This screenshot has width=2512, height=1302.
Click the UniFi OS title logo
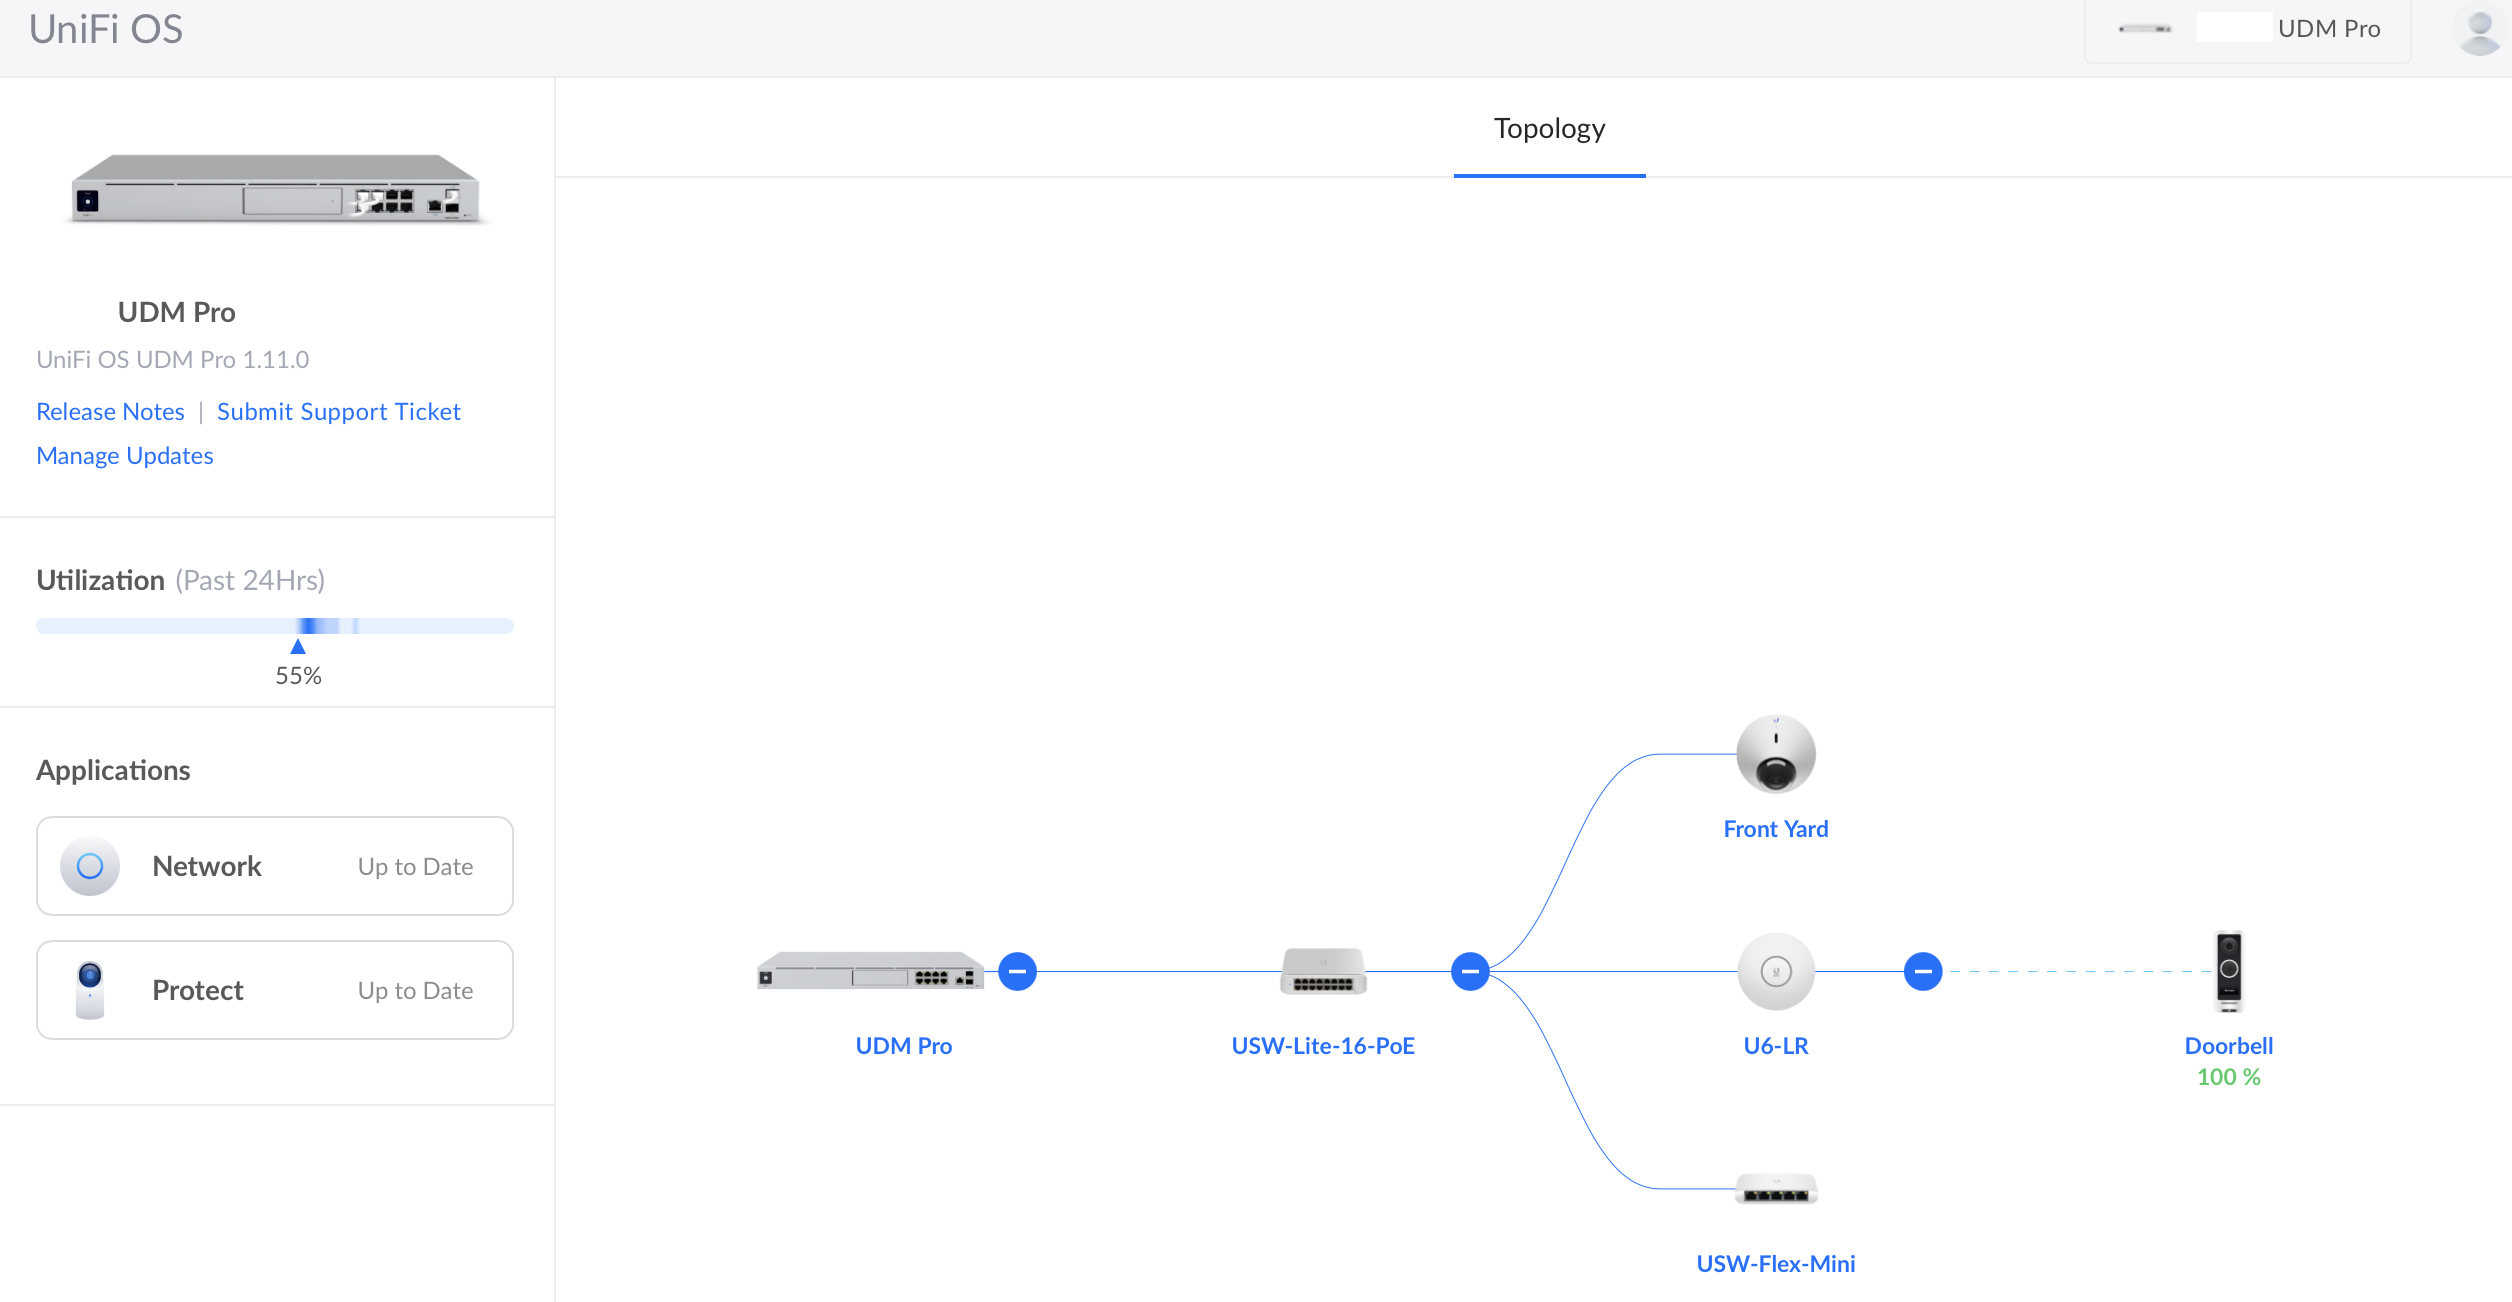point(106,30)
